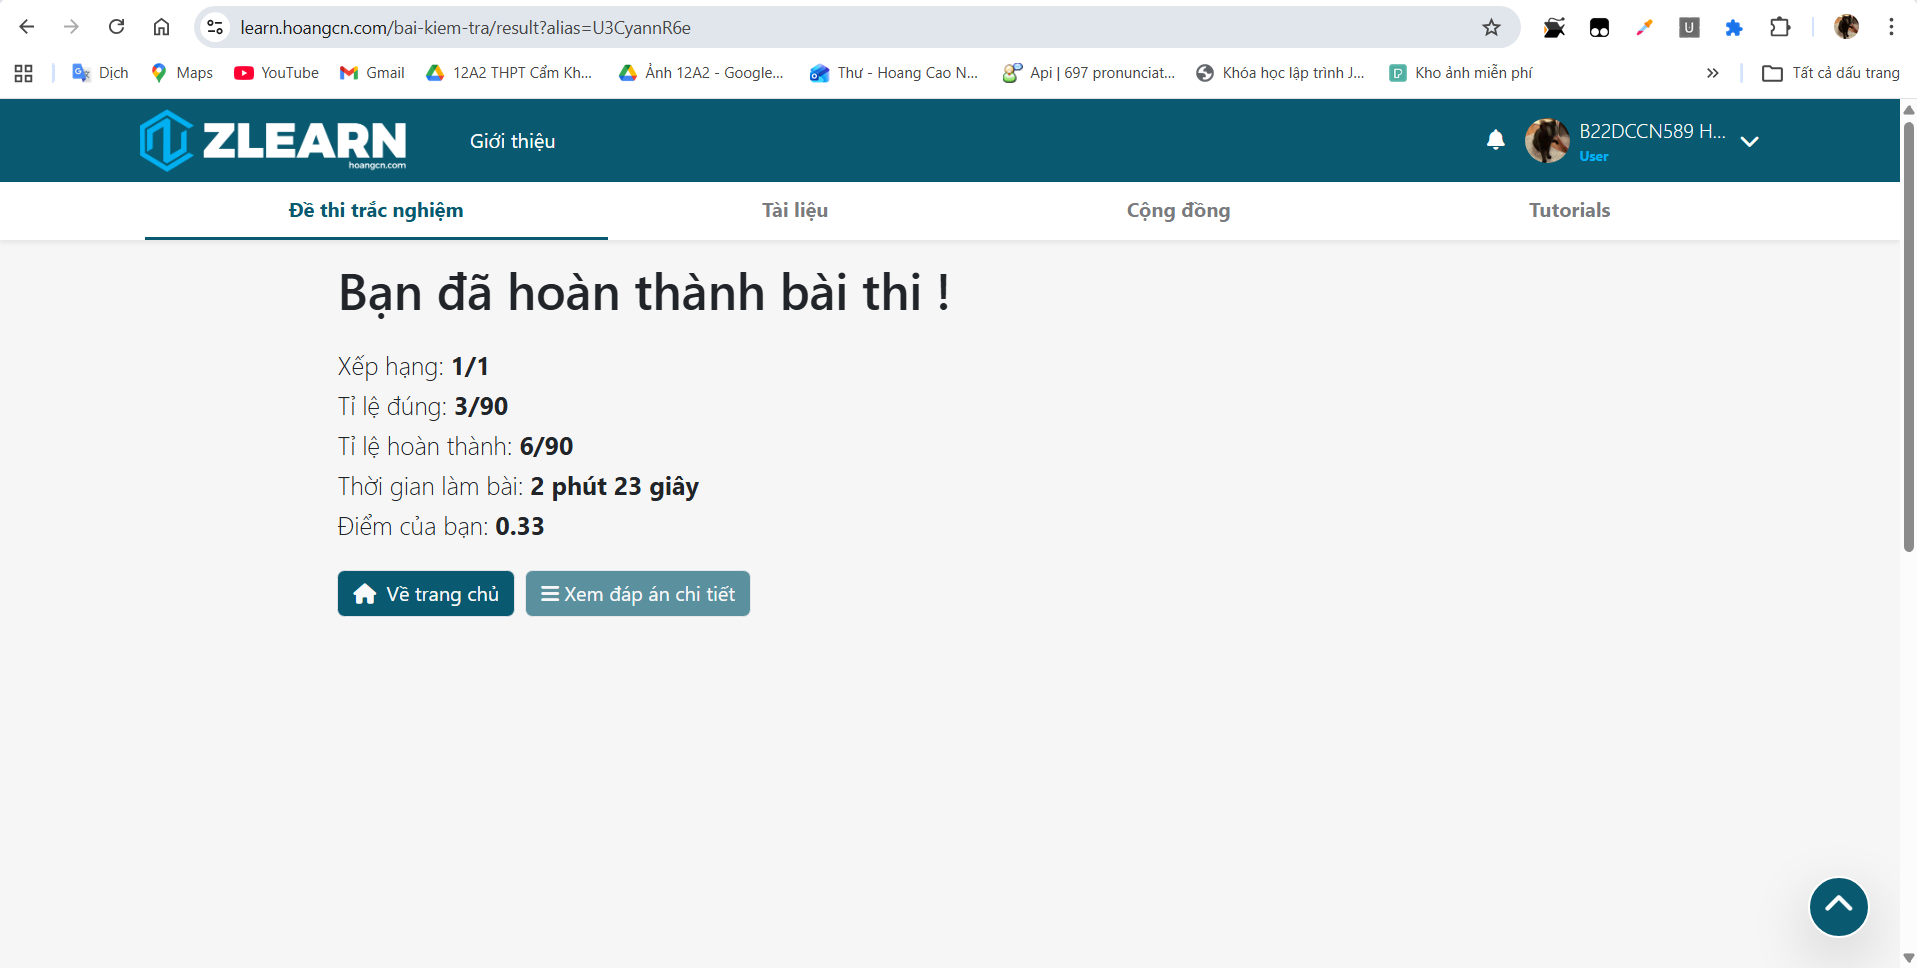Switch to the Tài liệu tab

(x=794, y=210)
